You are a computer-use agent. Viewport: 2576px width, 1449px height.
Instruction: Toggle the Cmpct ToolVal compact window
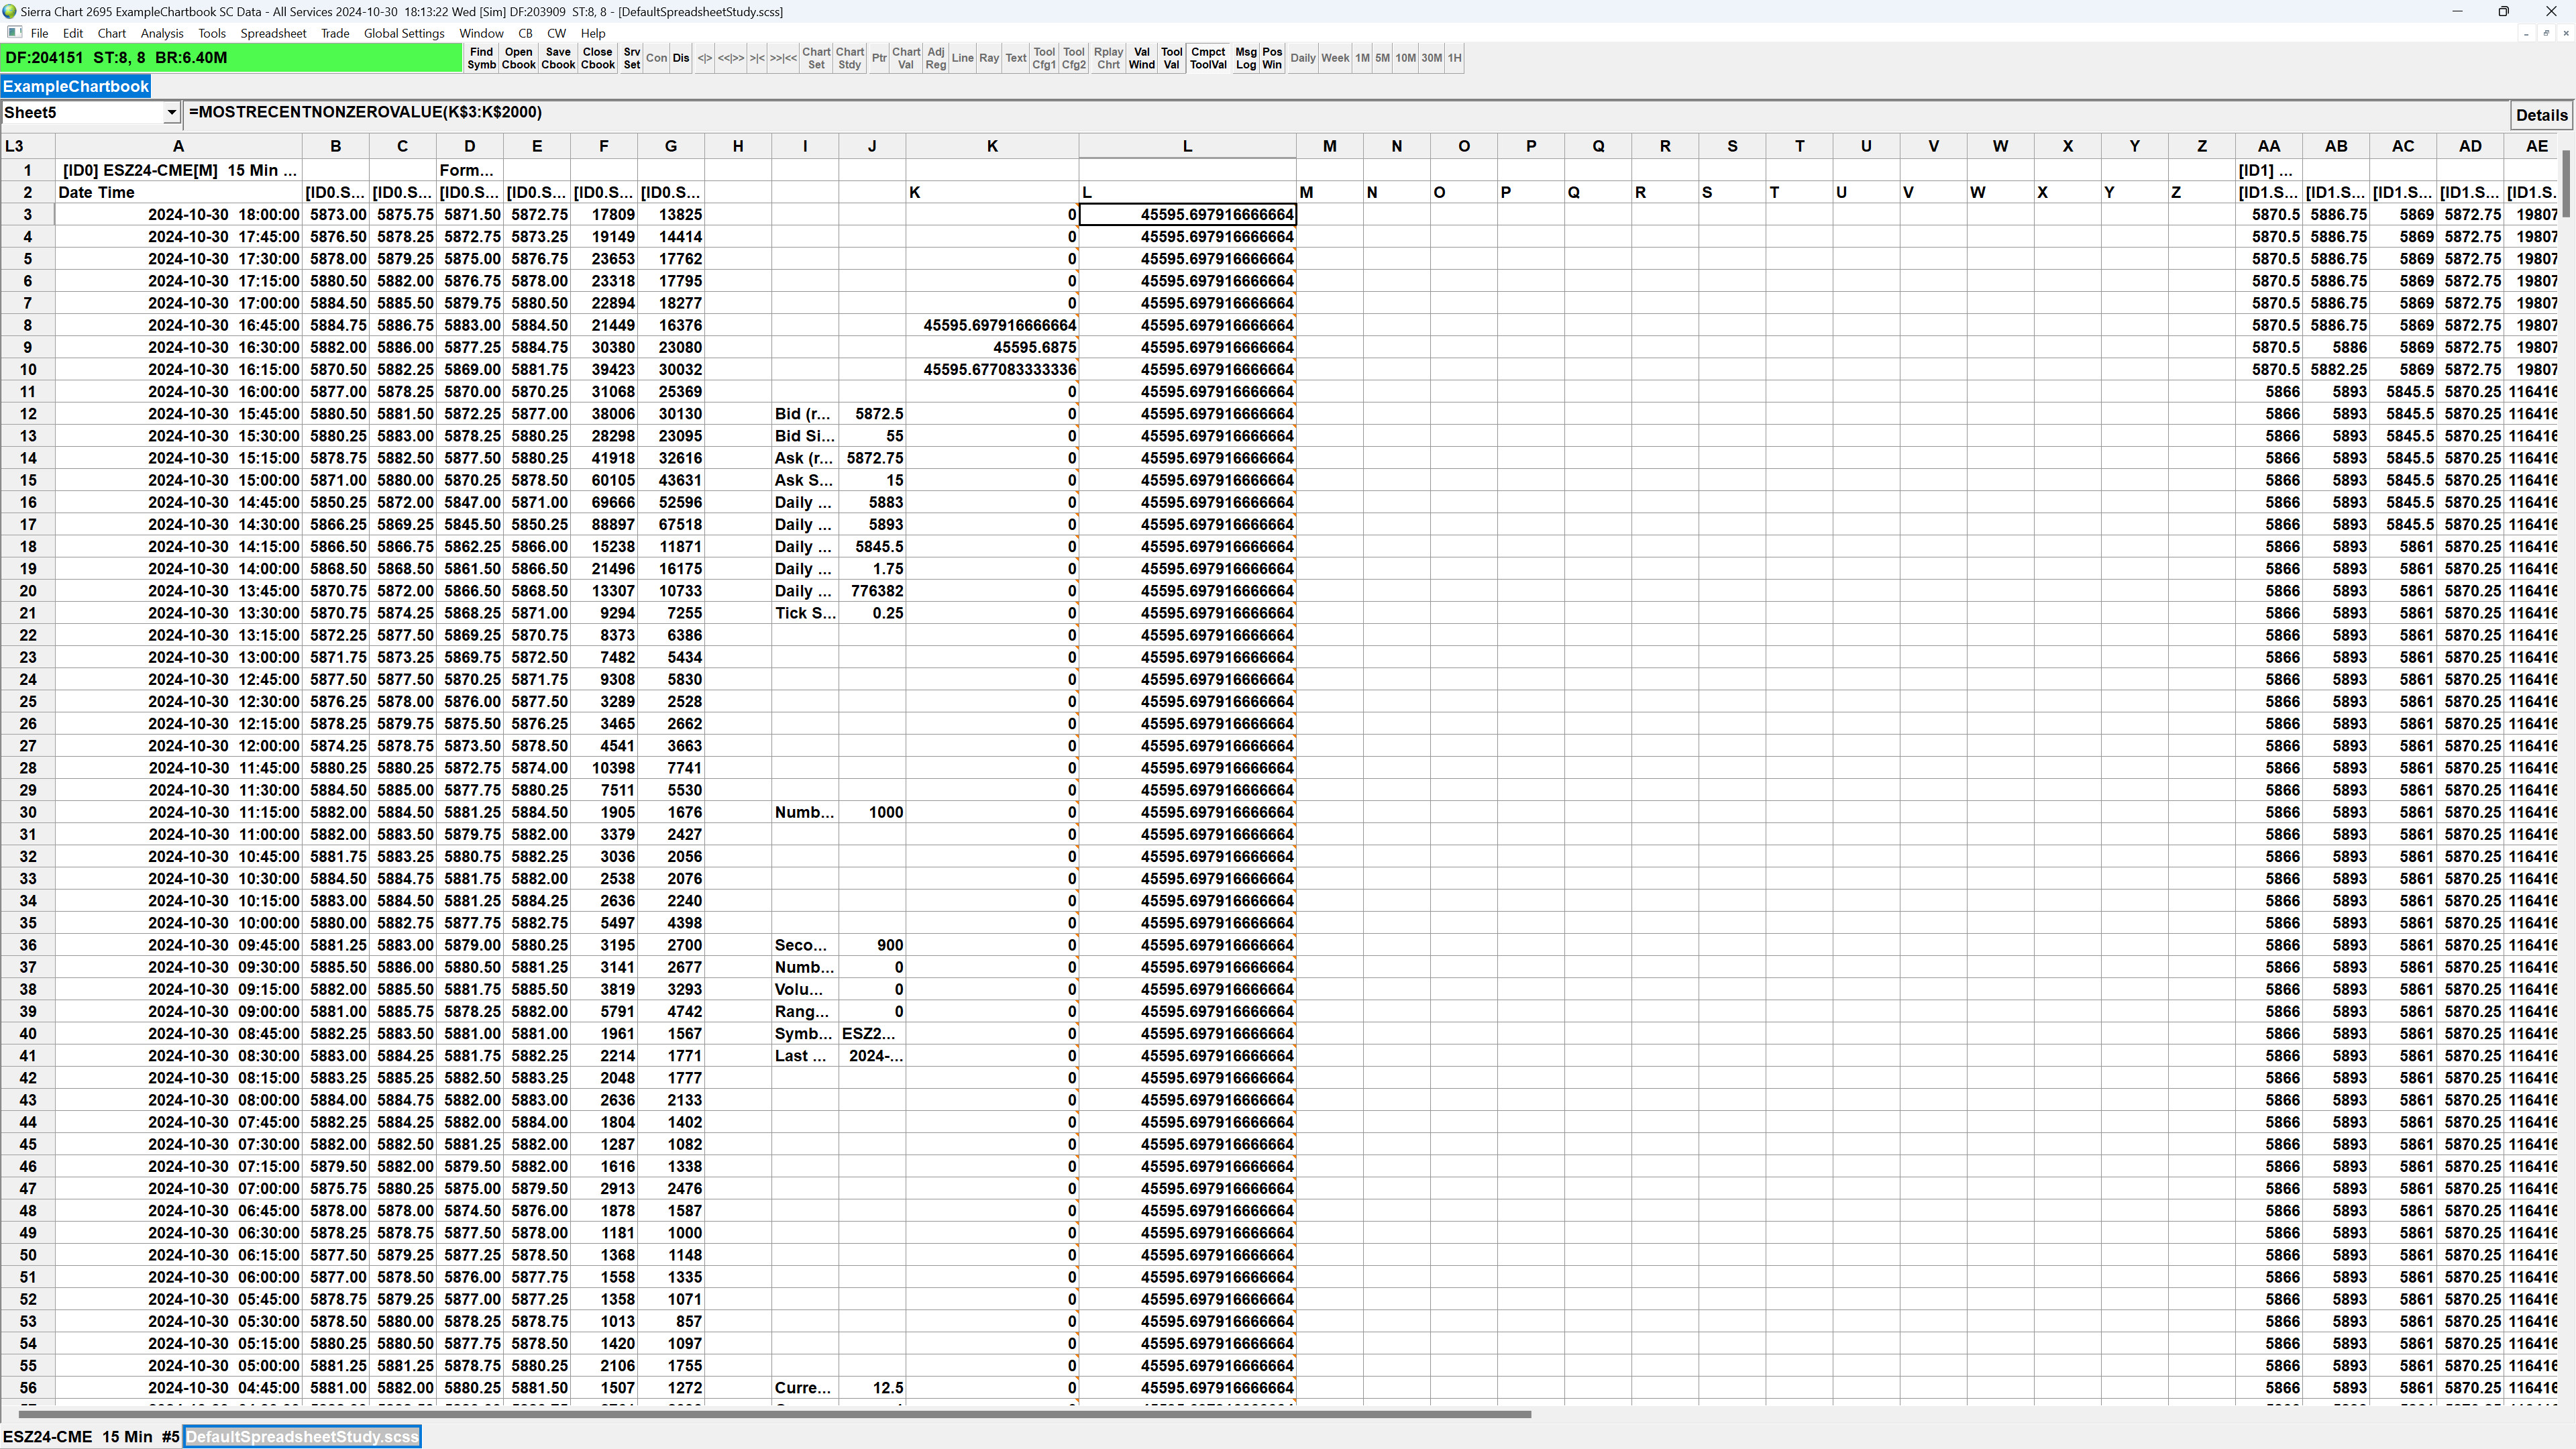click(1208, 58)
